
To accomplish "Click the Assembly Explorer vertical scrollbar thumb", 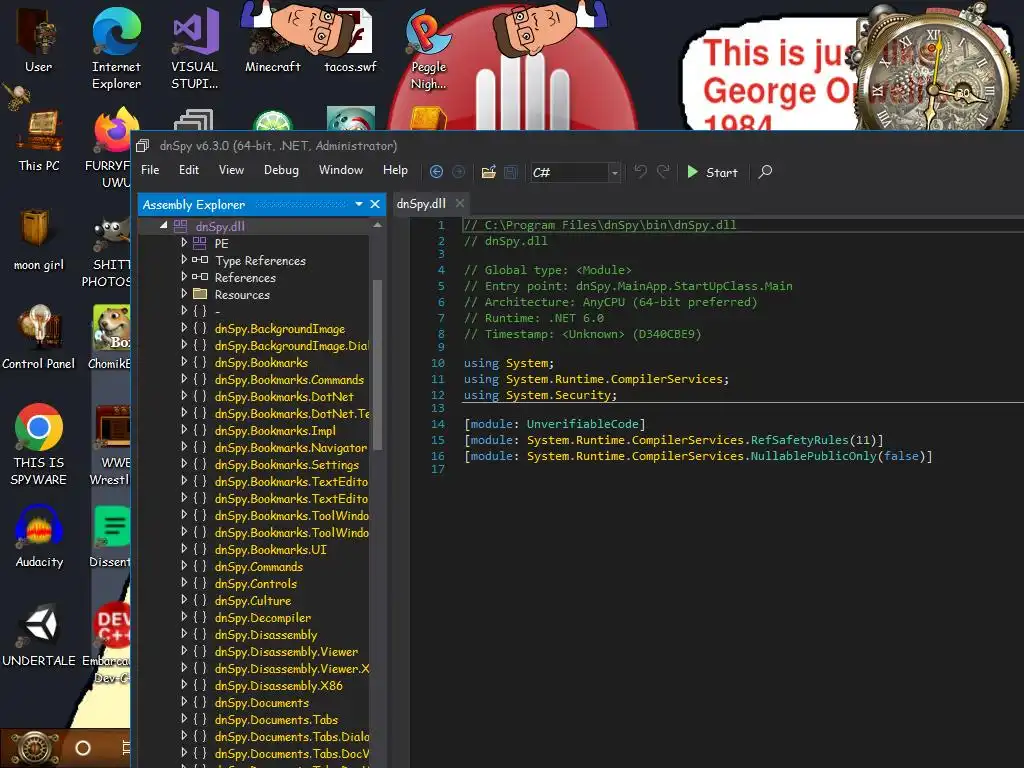I will click(x=377, y=364).
